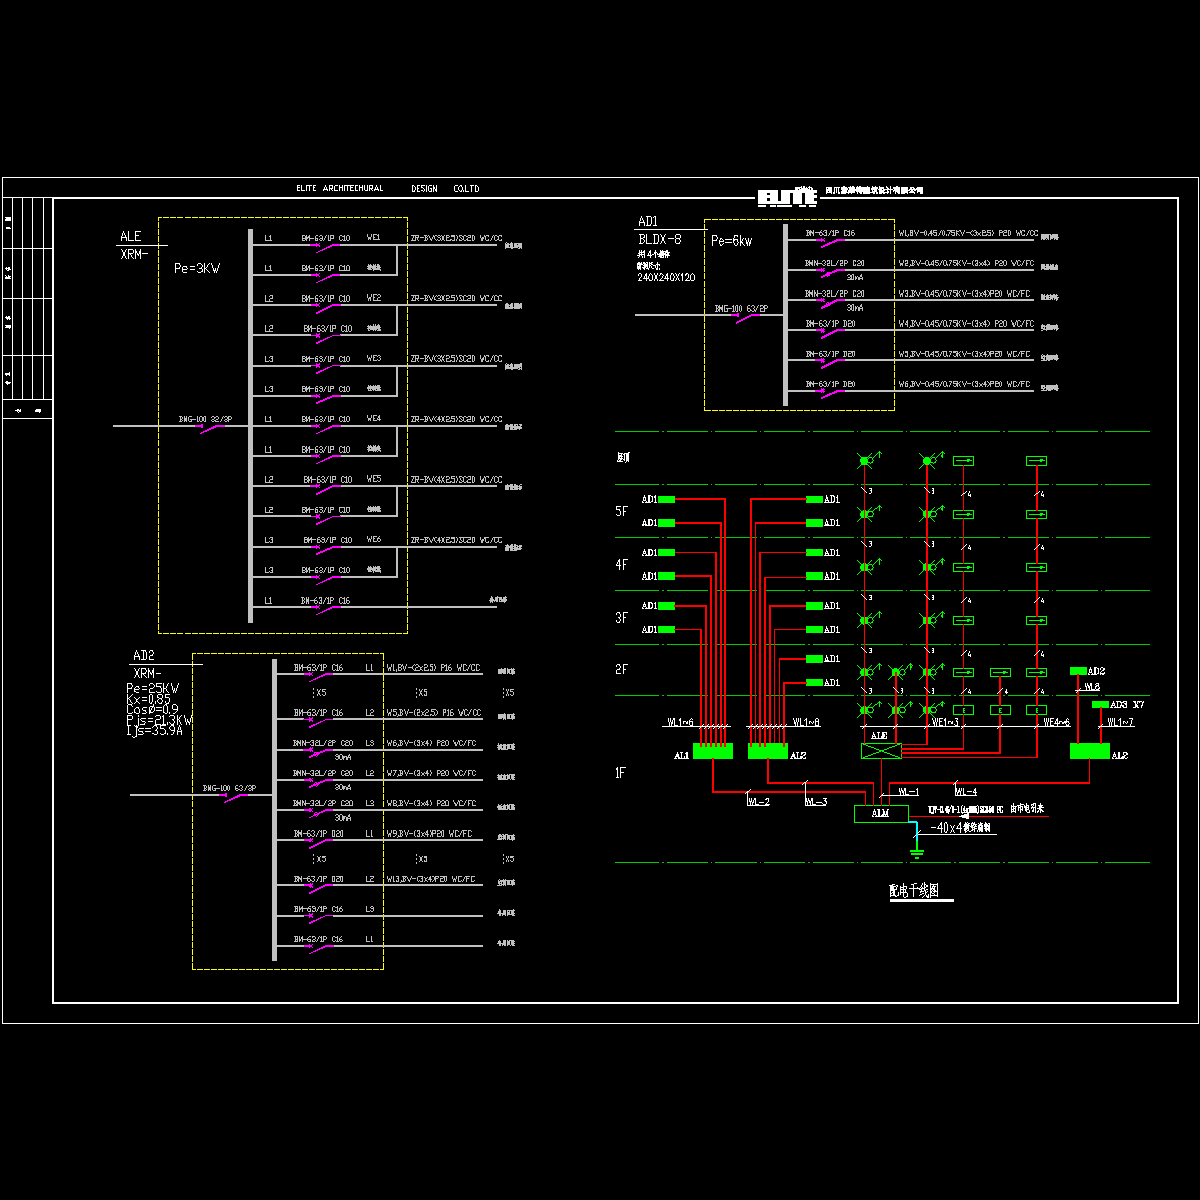1200x1200 pixels.
Task: Click the WE1 circuit breaker switch symbol
Action: (x=326, y=245)
